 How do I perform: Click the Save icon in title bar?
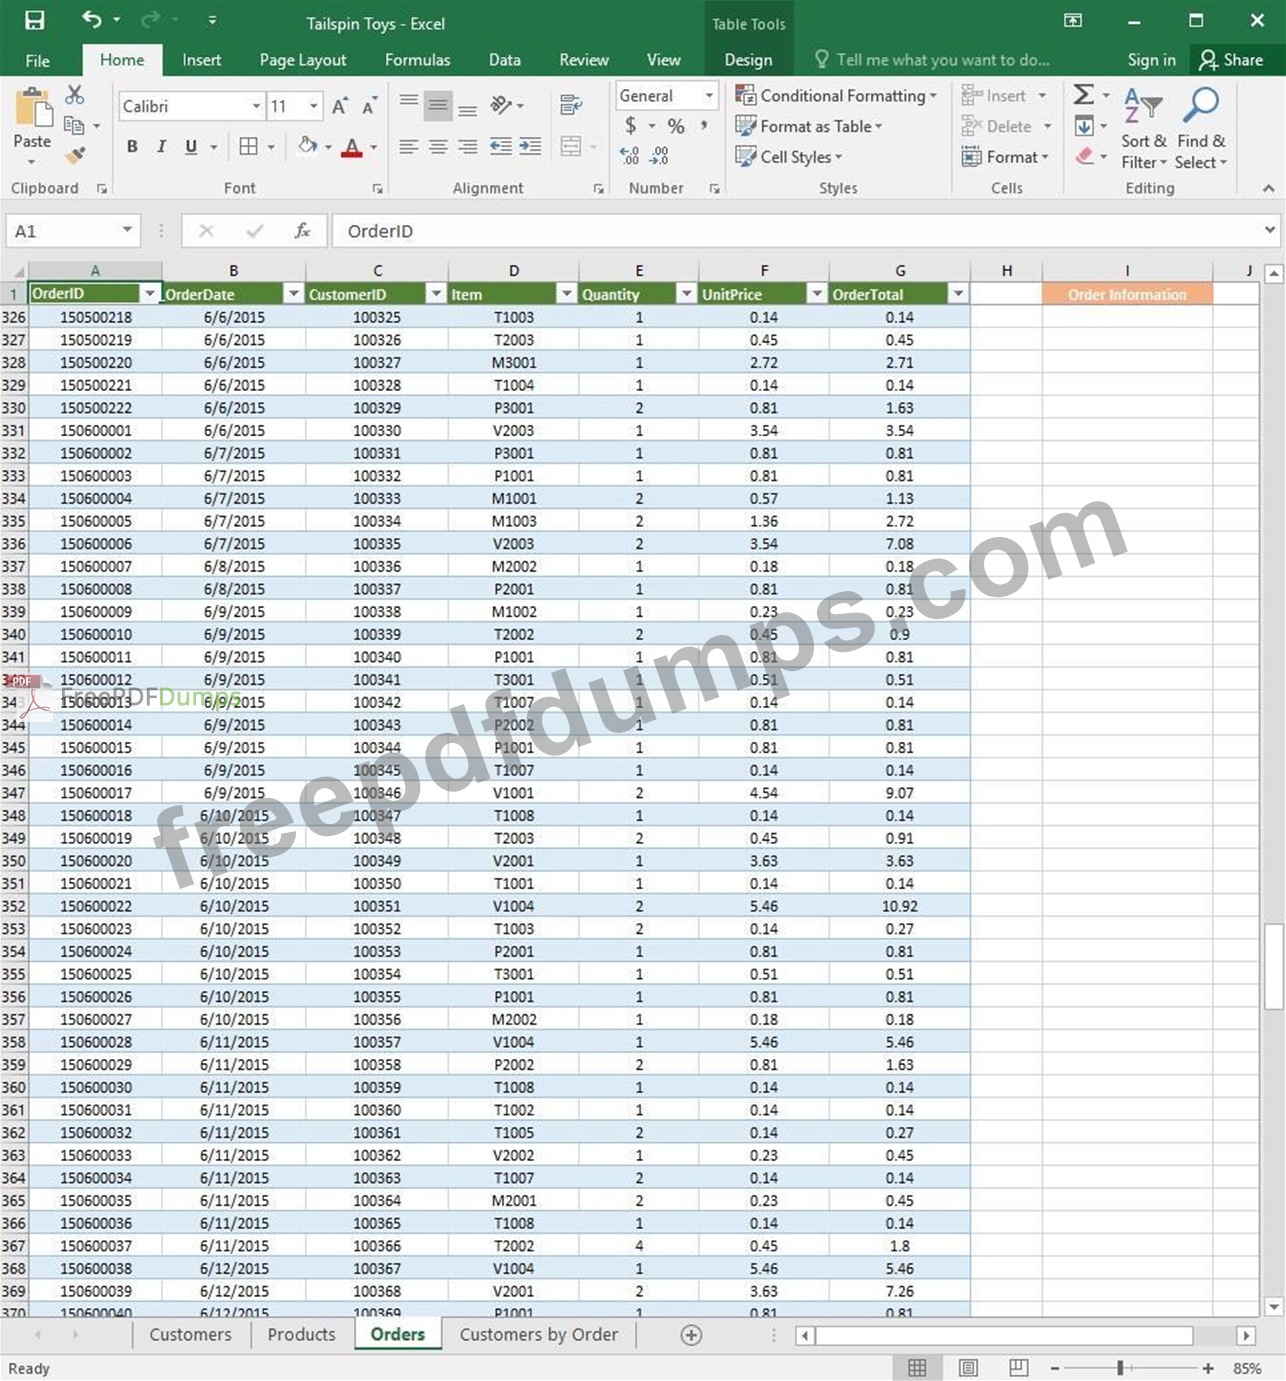34,21
